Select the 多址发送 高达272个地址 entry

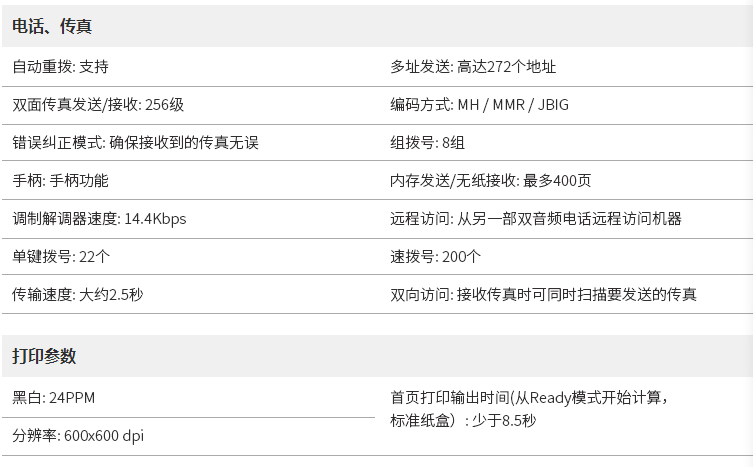point(473,67)
